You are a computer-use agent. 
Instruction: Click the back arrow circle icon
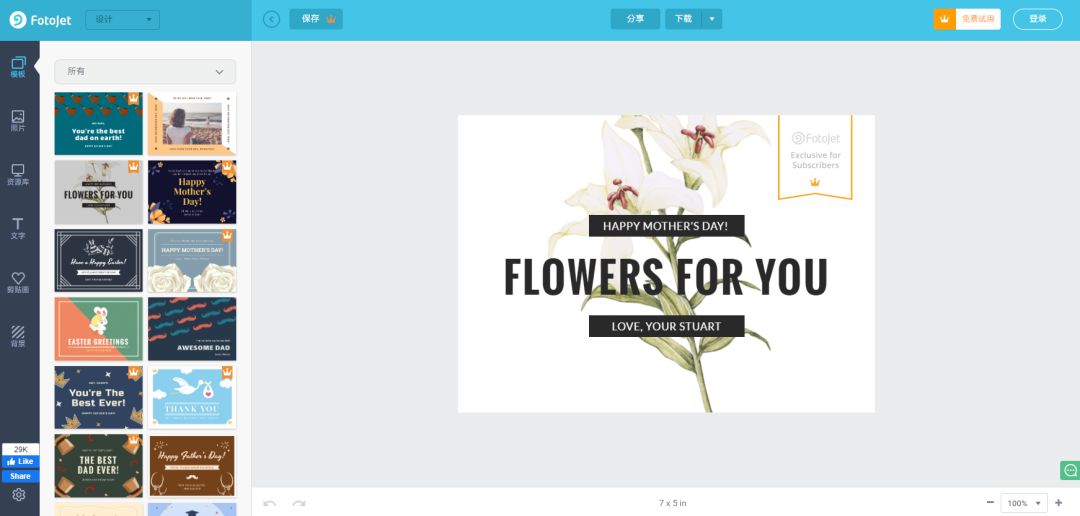pyautogui.click(x=271, y=19)
